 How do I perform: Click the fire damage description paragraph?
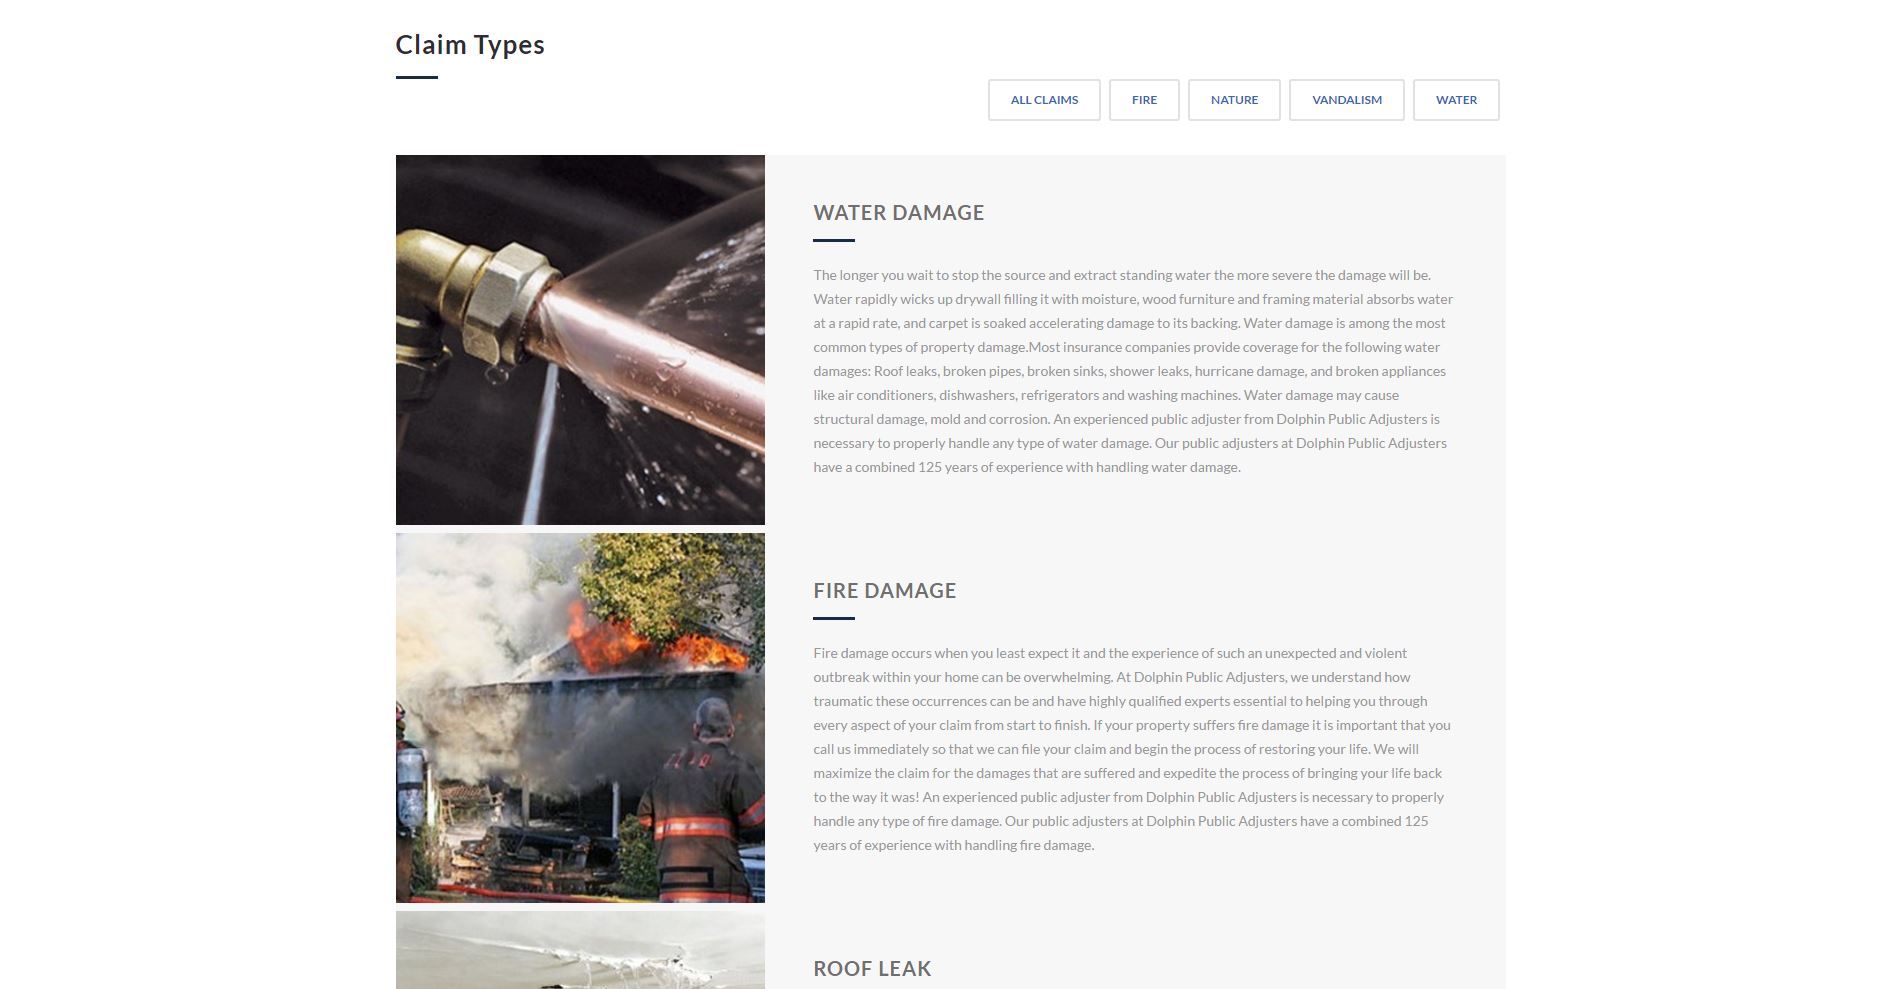tap(1133, 749)
